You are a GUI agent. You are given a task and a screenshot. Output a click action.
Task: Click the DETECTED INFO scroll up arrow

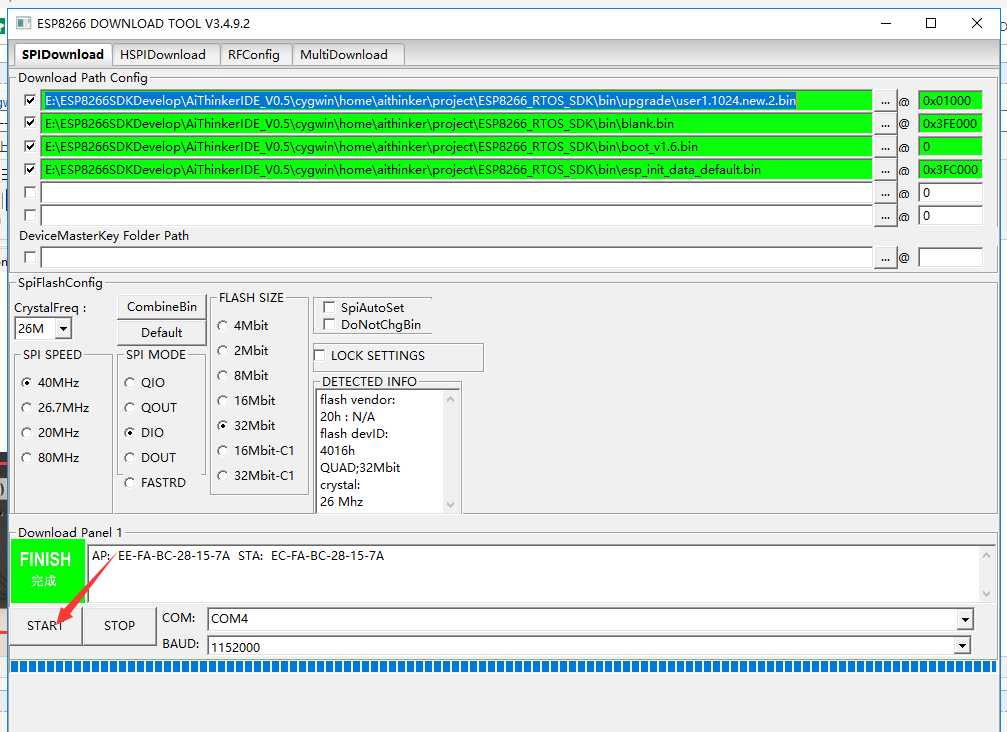pyautogui.click(x=450, y=399)
